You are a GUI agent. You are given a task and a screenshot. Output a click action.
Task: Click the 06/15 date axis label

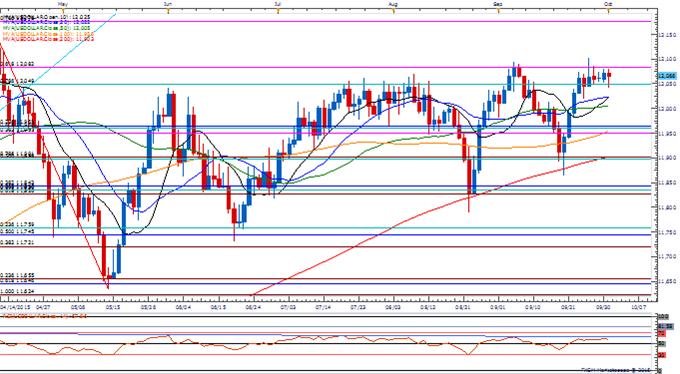(218, 307)
